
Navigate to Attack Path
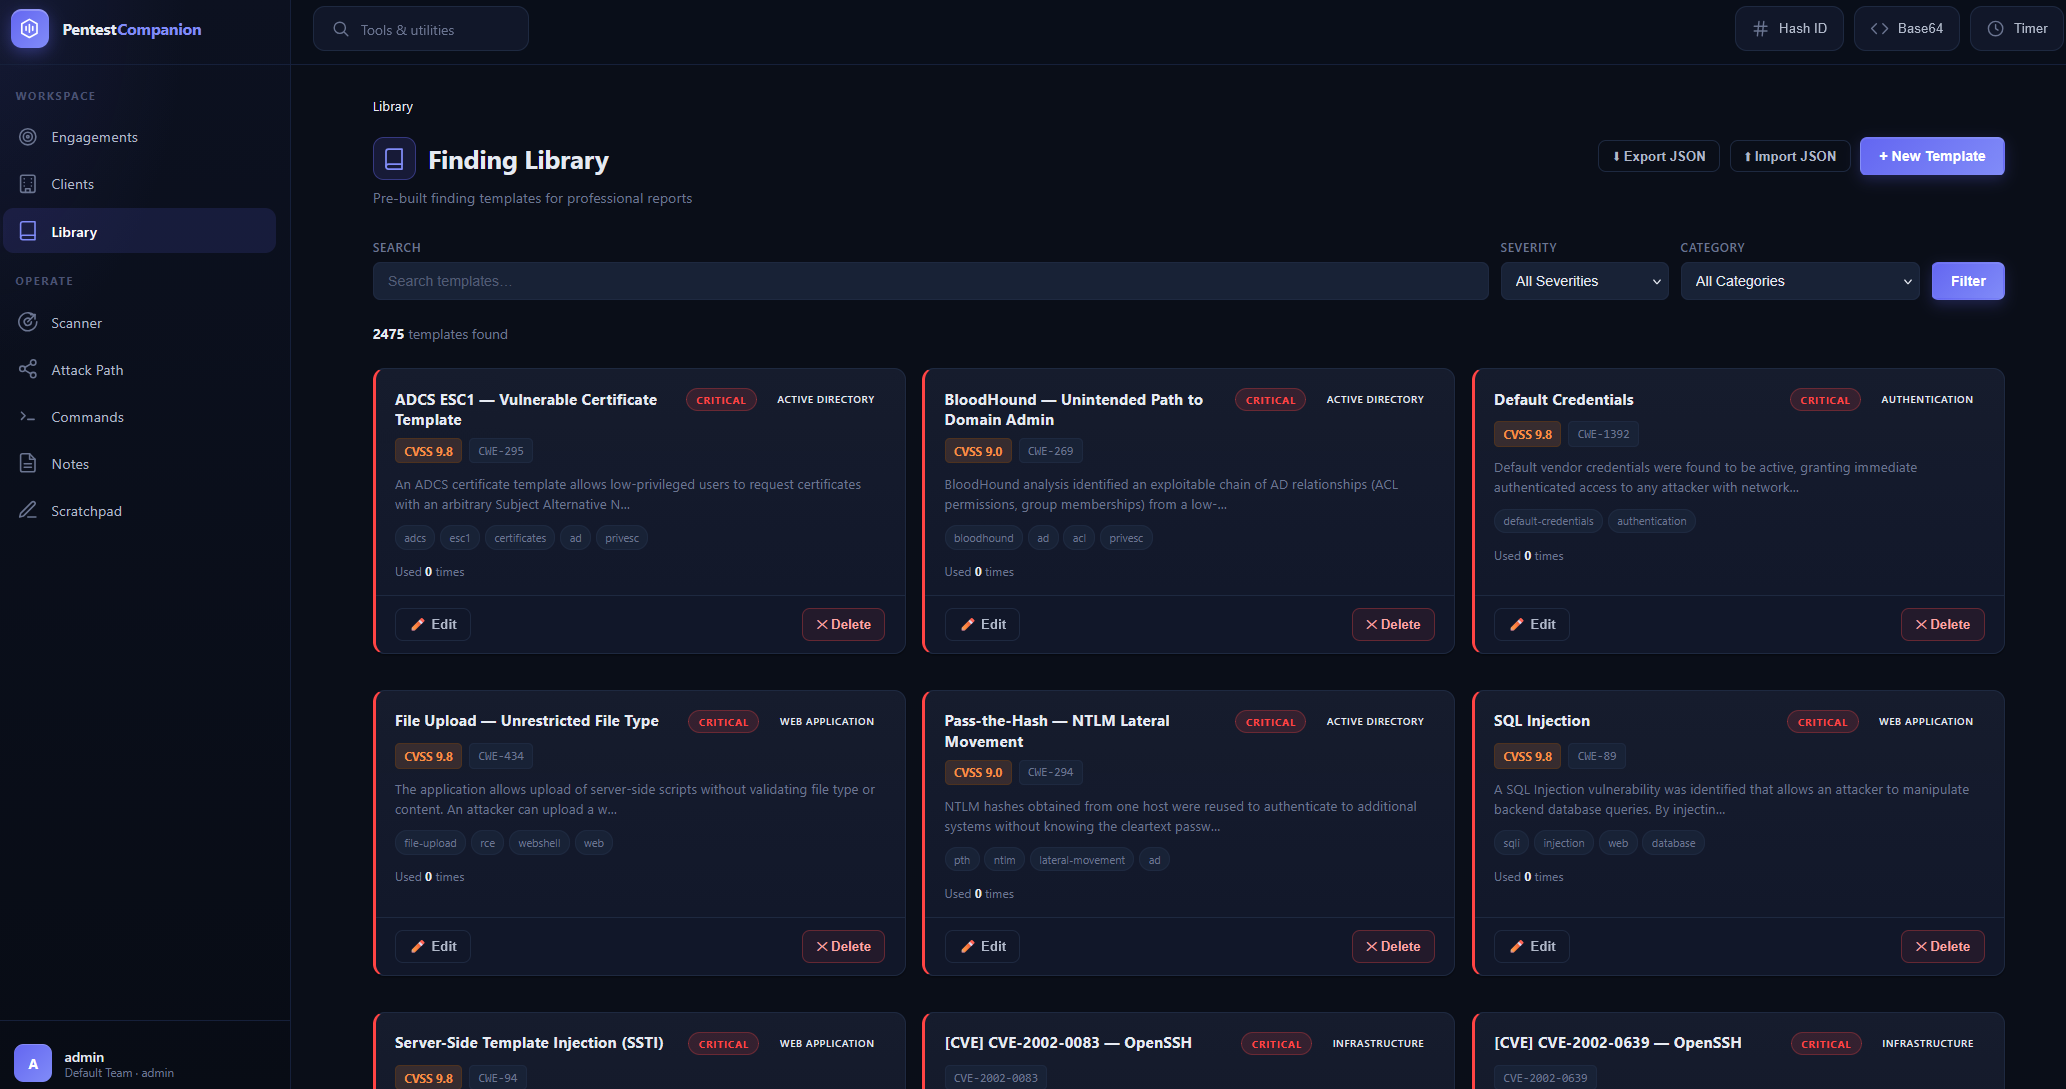pyautogui.click(x=139, y=369)
